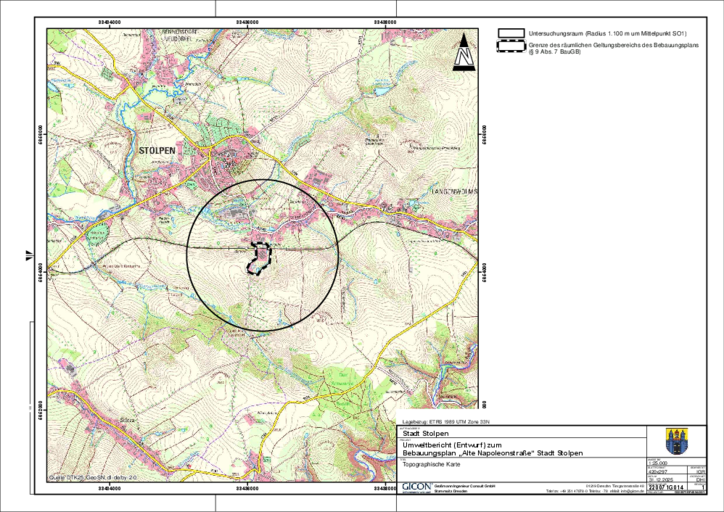The image size is (724, 512).
Task: Click grid label '33454000' along the top map edge
Action: point(109,21)
